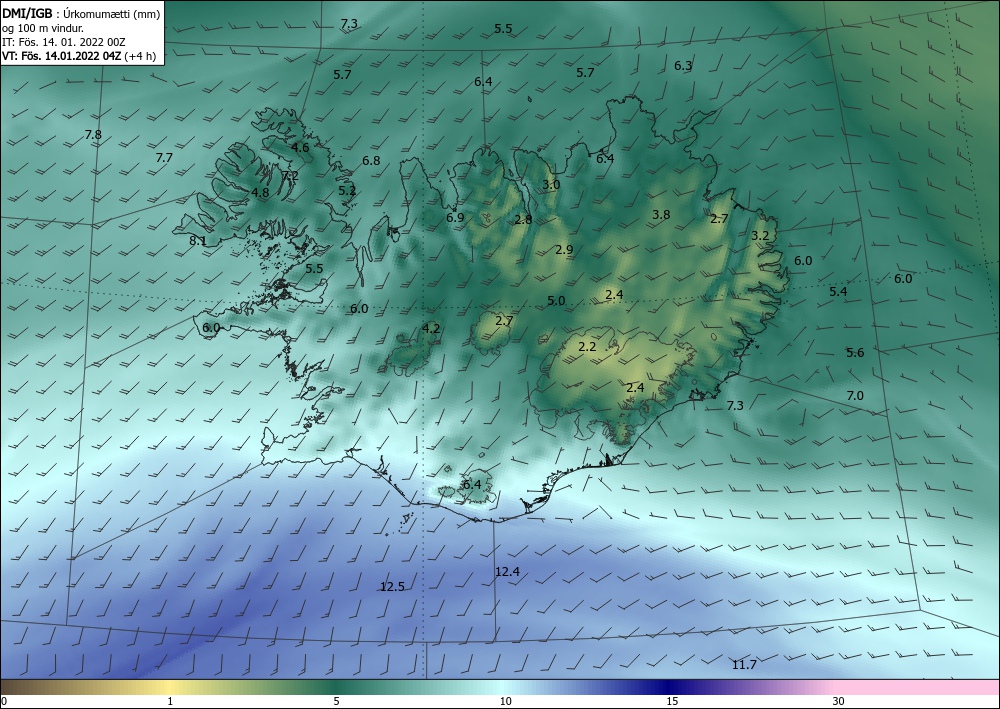Click the title text 'DMI/IGB : Úrkomumætti (mm)'

pos(81,14)
